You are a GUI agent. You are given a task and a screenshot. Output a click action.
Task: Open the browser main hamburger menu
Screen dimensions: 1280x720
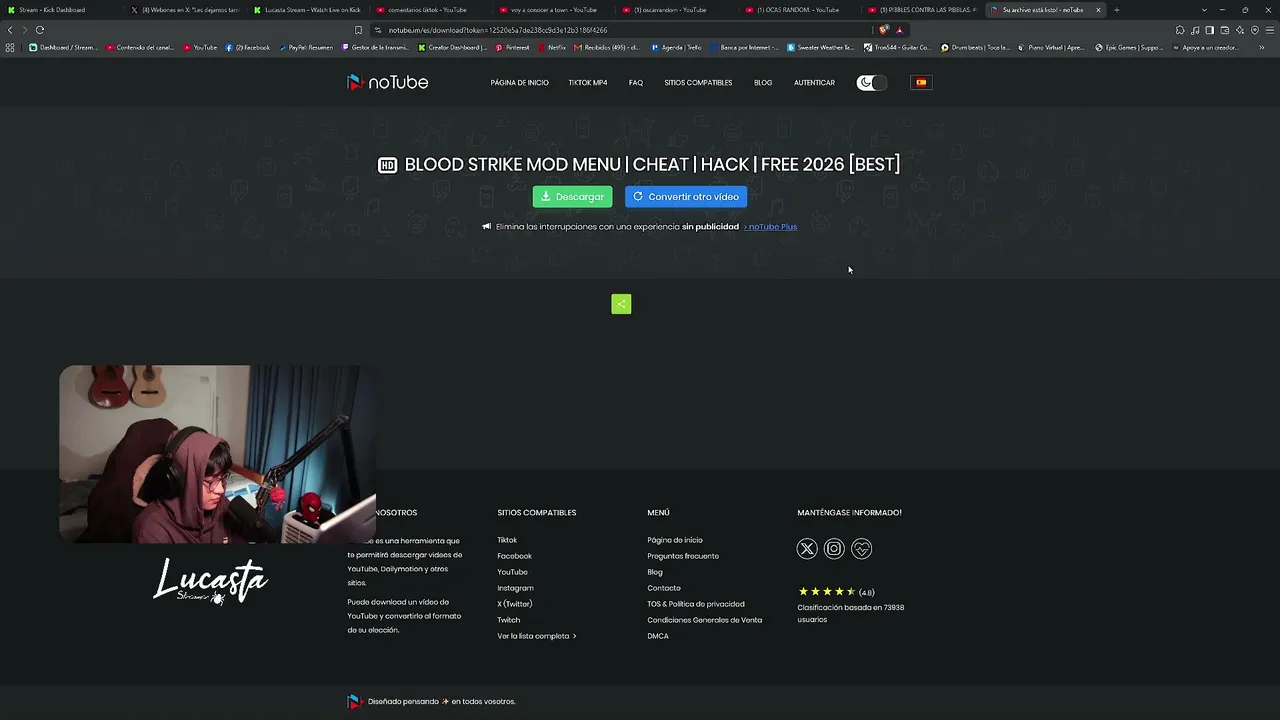[x=1270, y=30]
